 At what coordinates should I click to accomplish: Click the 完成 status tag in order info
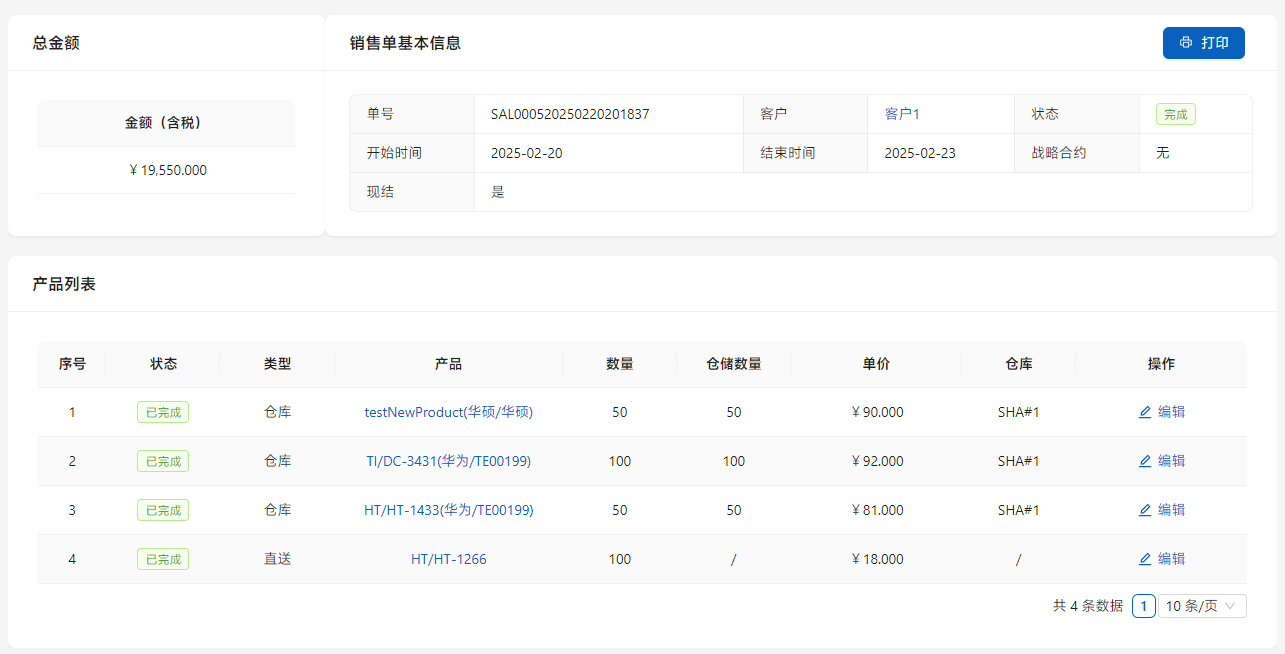click(1175, 114)
